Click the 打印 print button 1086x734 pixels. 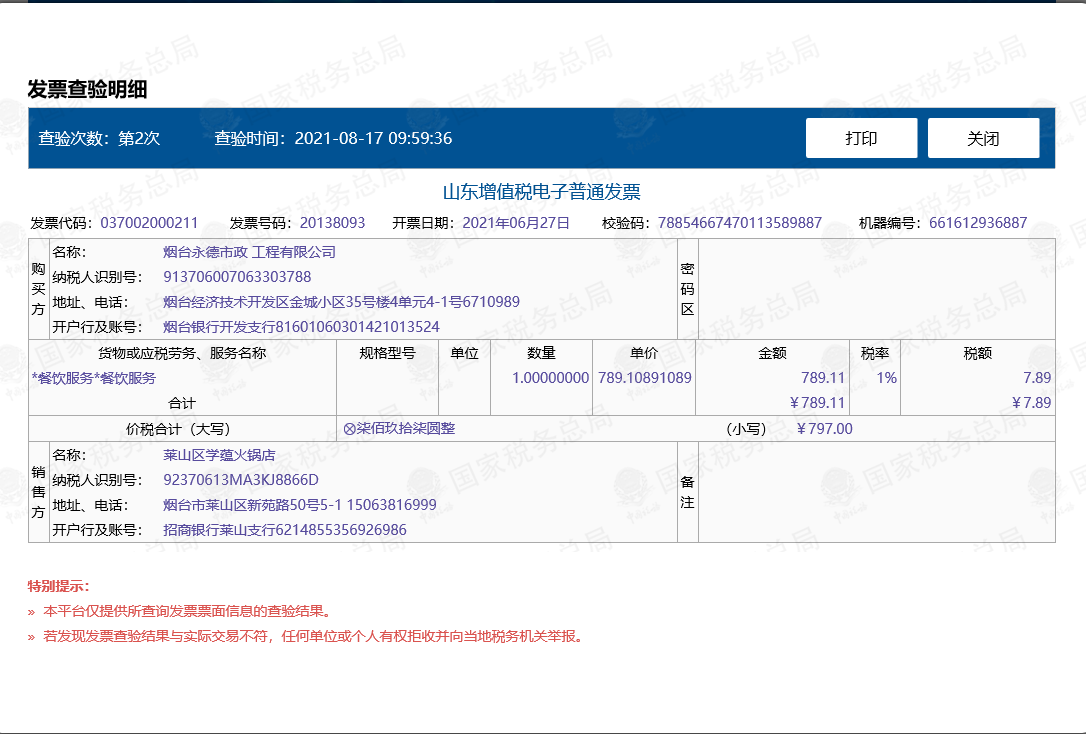click(861, 138)
